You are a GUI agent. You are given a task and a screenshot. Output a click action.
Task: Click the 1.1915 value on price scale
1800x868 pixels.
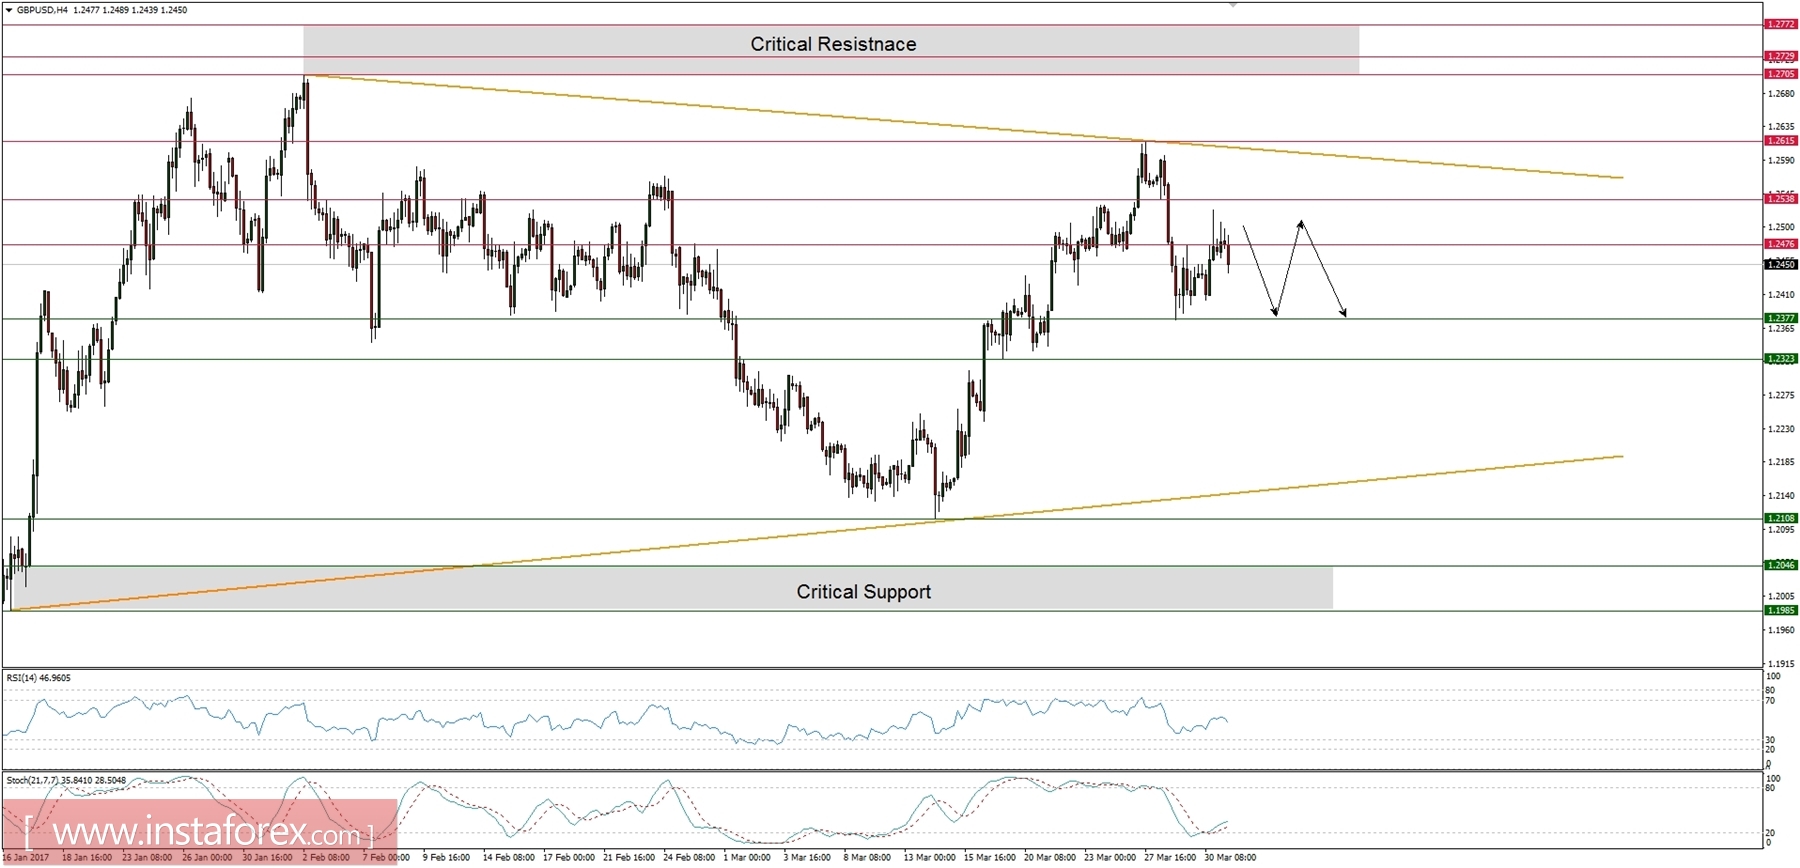tap(1781, 664)
